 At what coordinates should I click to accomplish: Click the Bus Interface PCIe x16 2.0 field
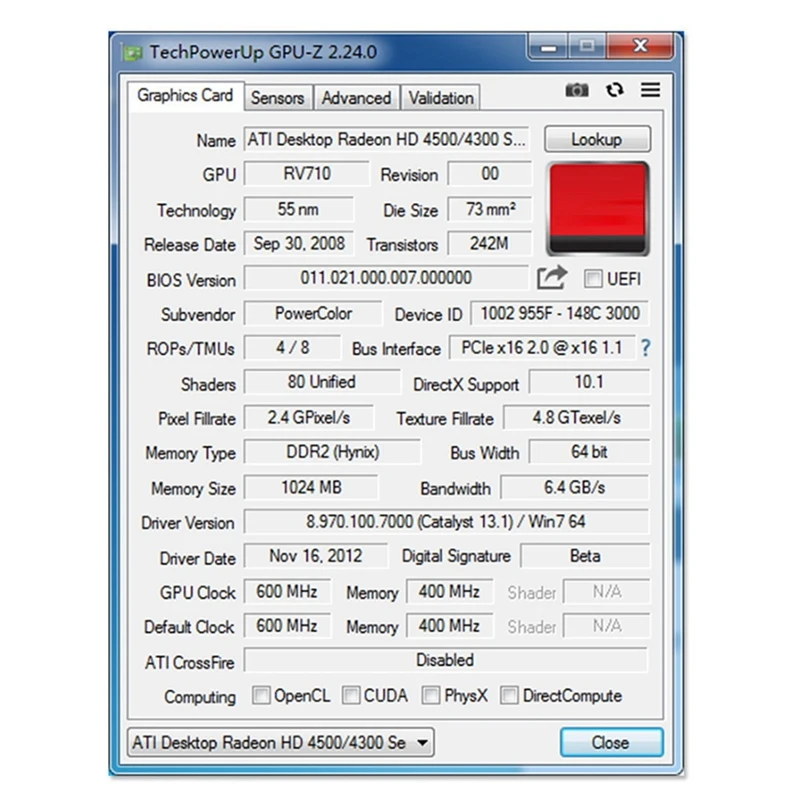pyautogui.click(x=542, y=348)
